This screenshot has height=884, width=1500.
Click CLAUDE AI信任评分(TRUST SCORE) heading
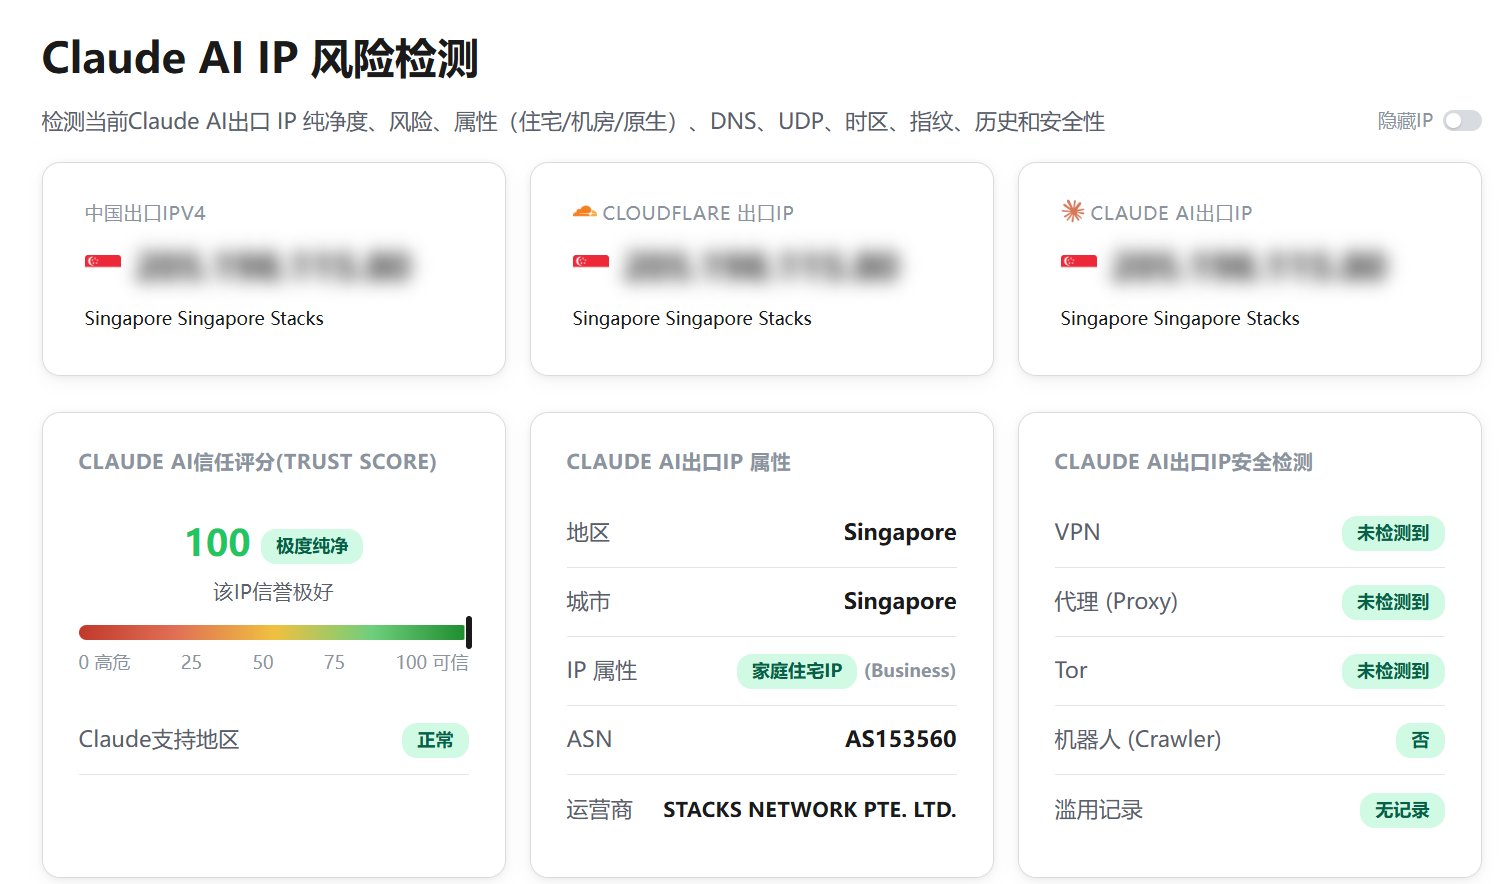(258, 462)
